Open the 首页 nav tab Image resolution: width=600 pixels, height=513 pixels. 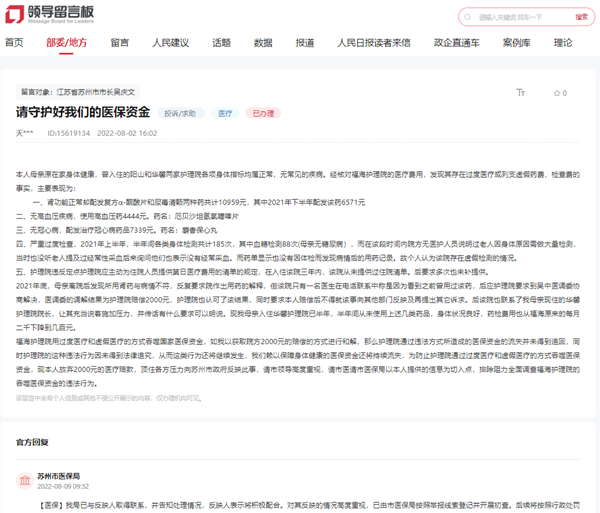(14, 42)
